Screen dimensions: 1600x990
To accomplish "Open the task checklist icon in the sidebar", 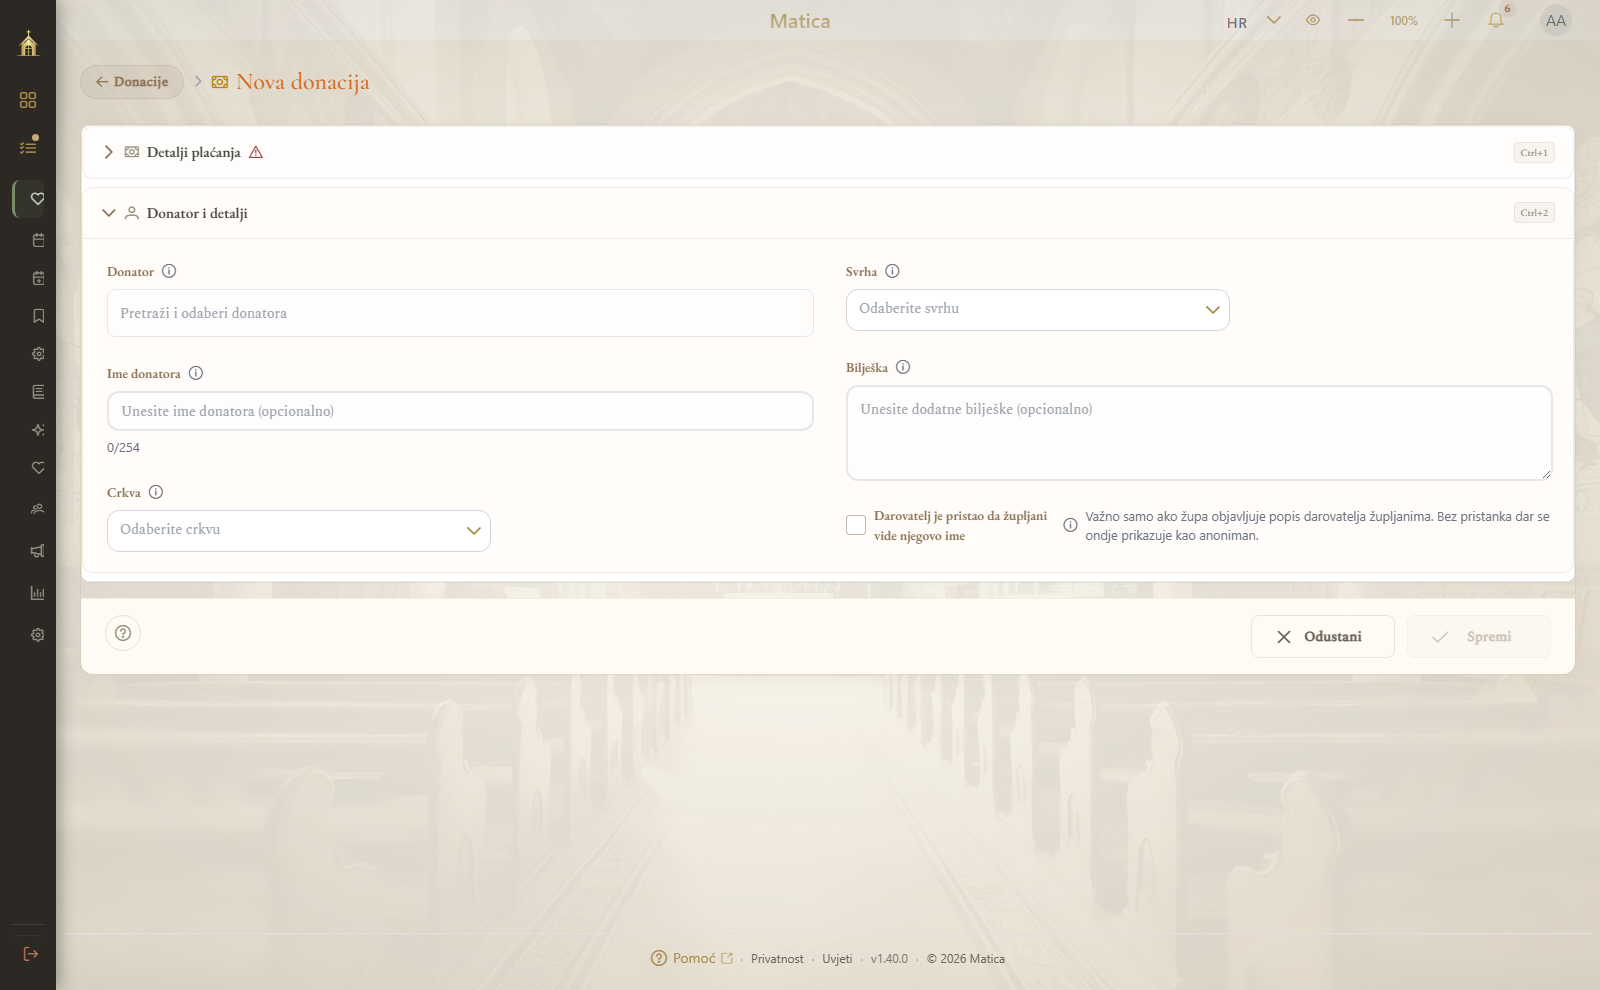I will pyautogui.click(x=28, y=146).
